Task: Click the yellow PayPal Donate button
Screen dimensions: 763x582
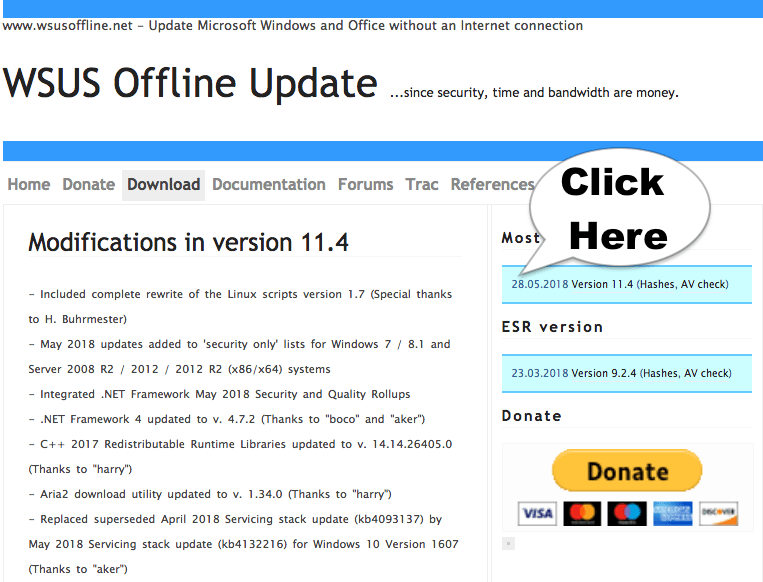Action: coord(627,471)
